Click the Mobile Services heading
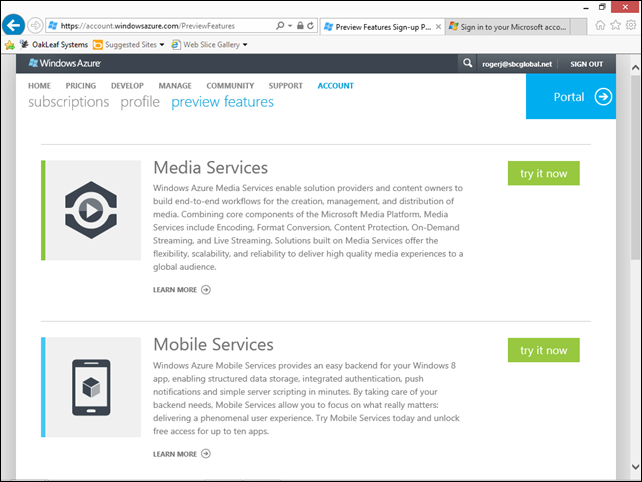This screenshot has height=482, width=642. click(213, 344)
